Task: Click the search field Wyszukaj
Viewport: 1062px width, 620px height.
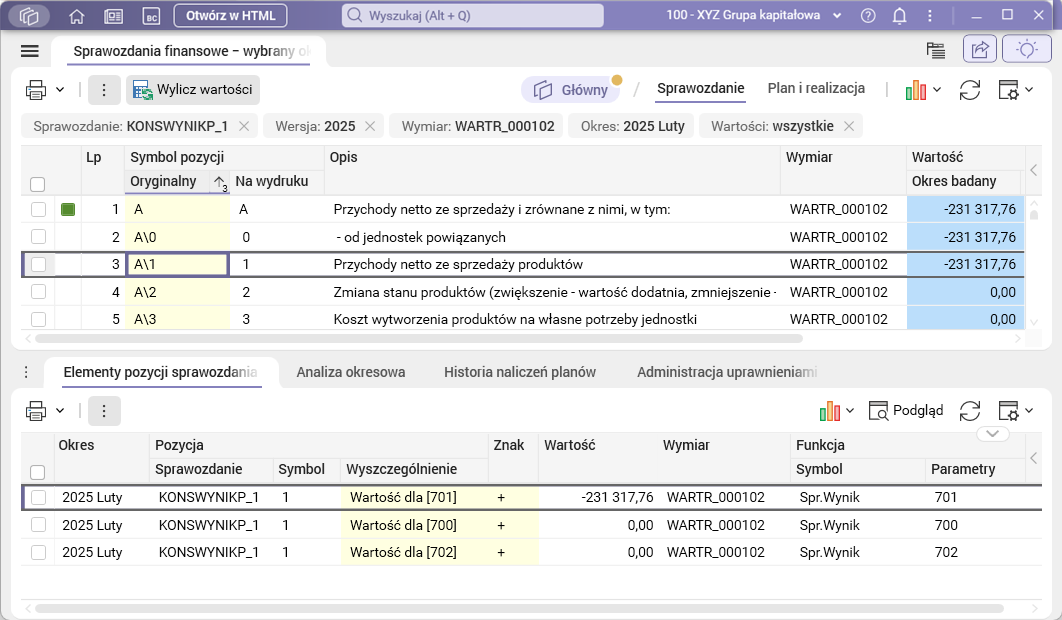Action: (473, 16)
